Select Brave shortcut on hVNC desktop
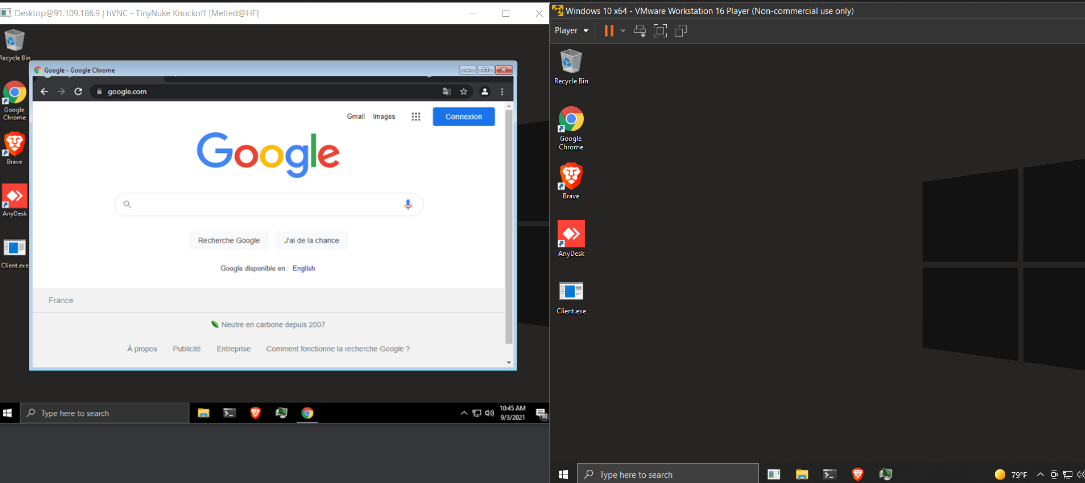This screenshot has height=483, width=1085. click(x=15, y=148)
